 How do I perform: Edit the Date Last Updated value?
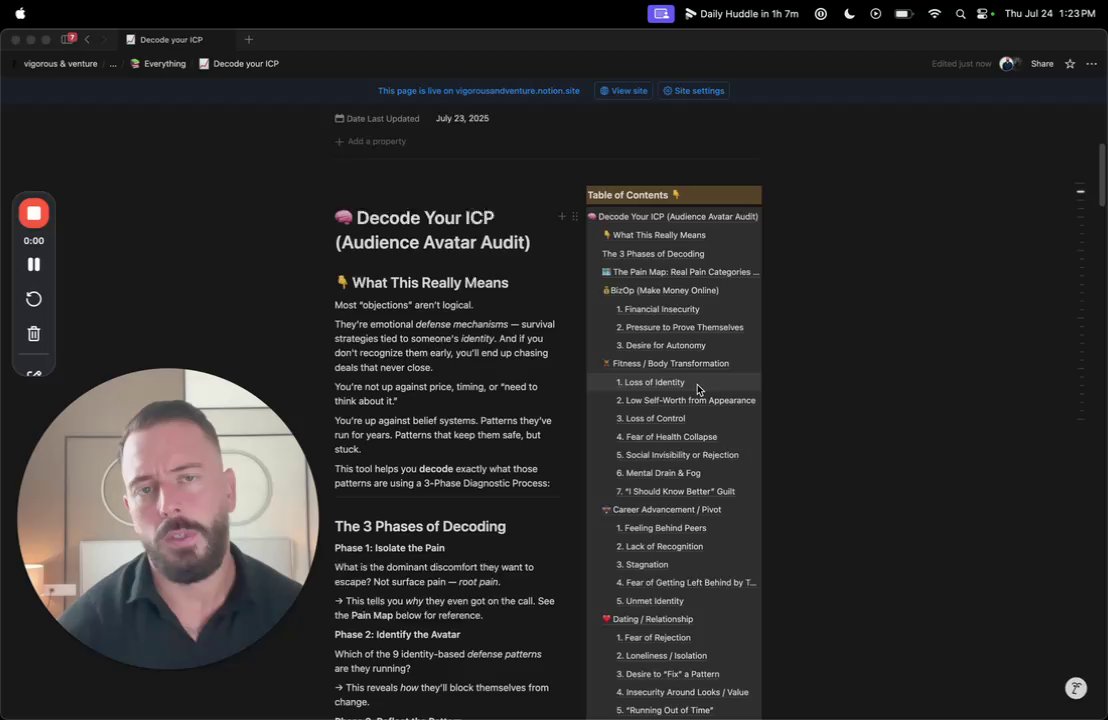pos(462,119)
